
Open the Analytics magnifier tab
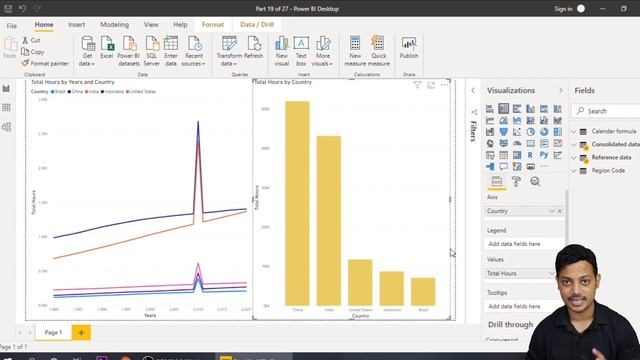pos(535,182)
